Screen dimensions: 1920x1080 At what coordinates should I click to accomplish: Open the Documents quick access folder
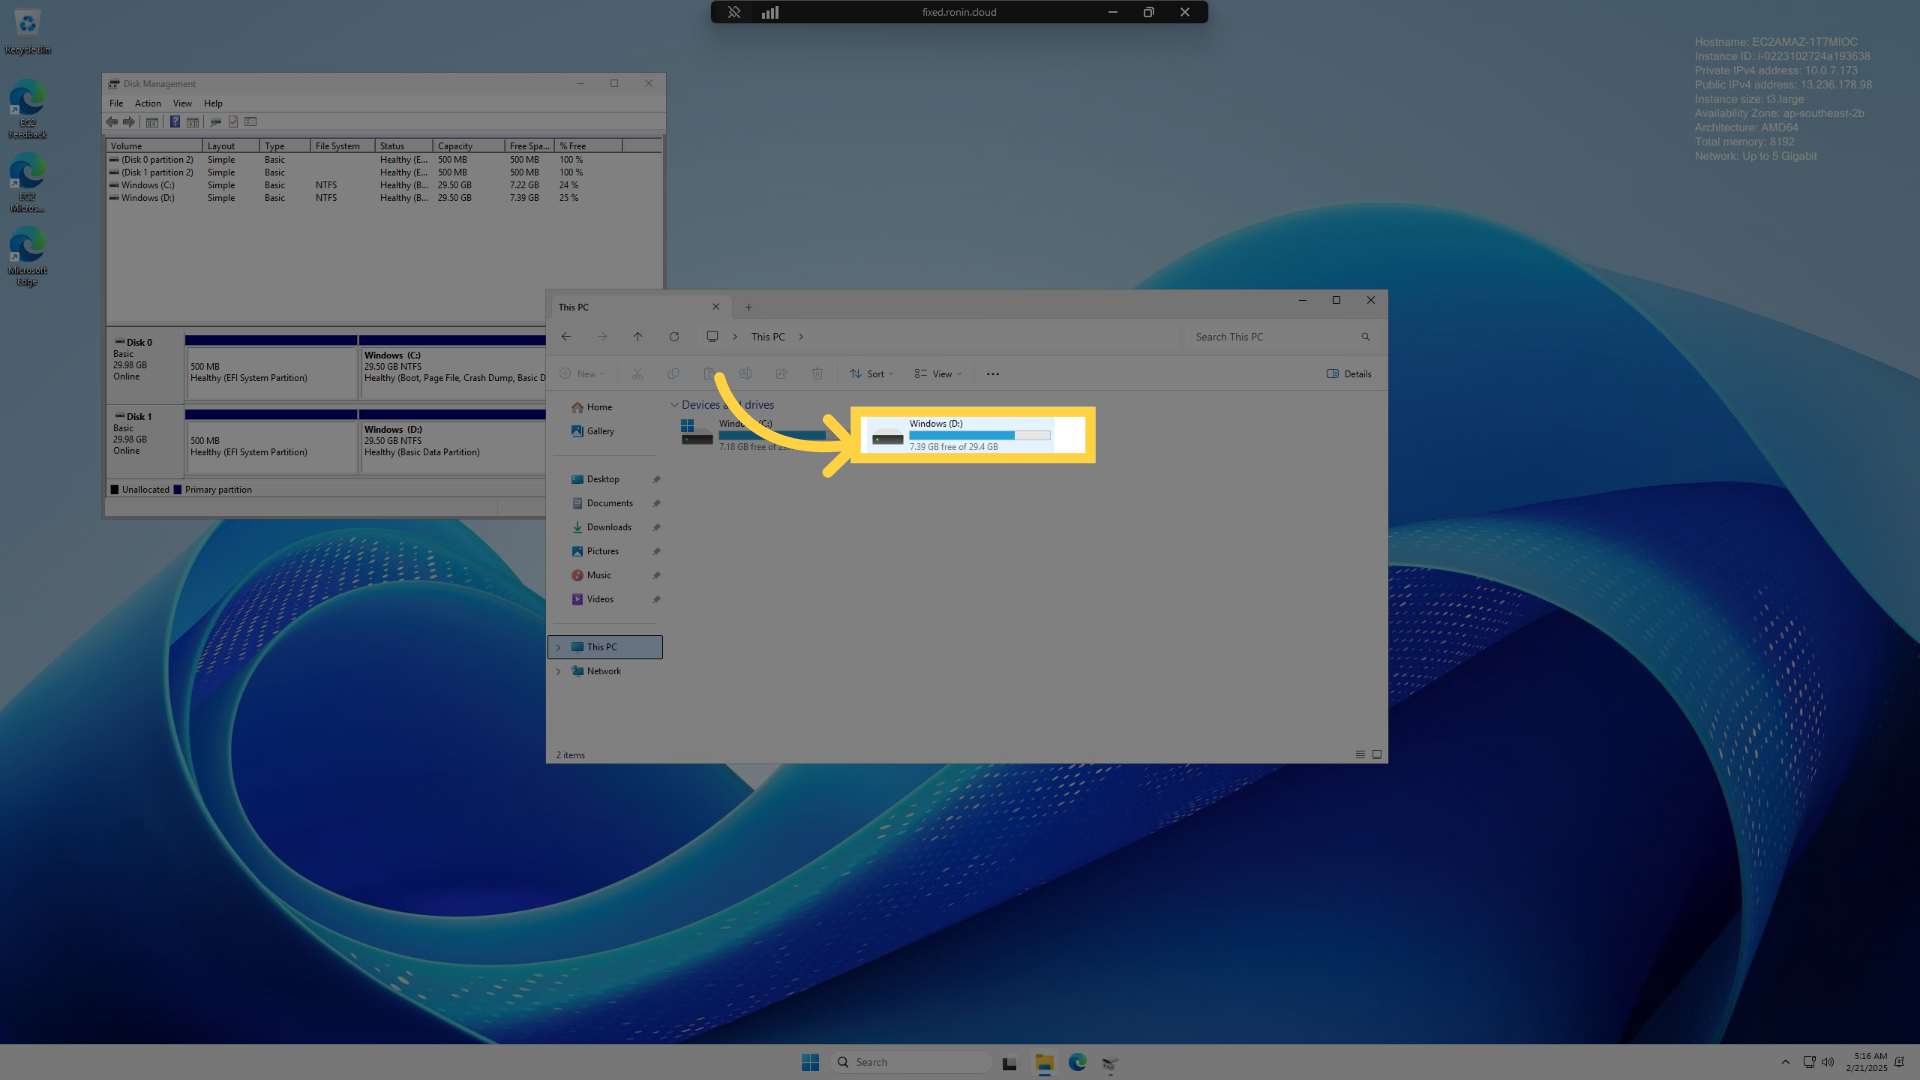click(610, 503)
